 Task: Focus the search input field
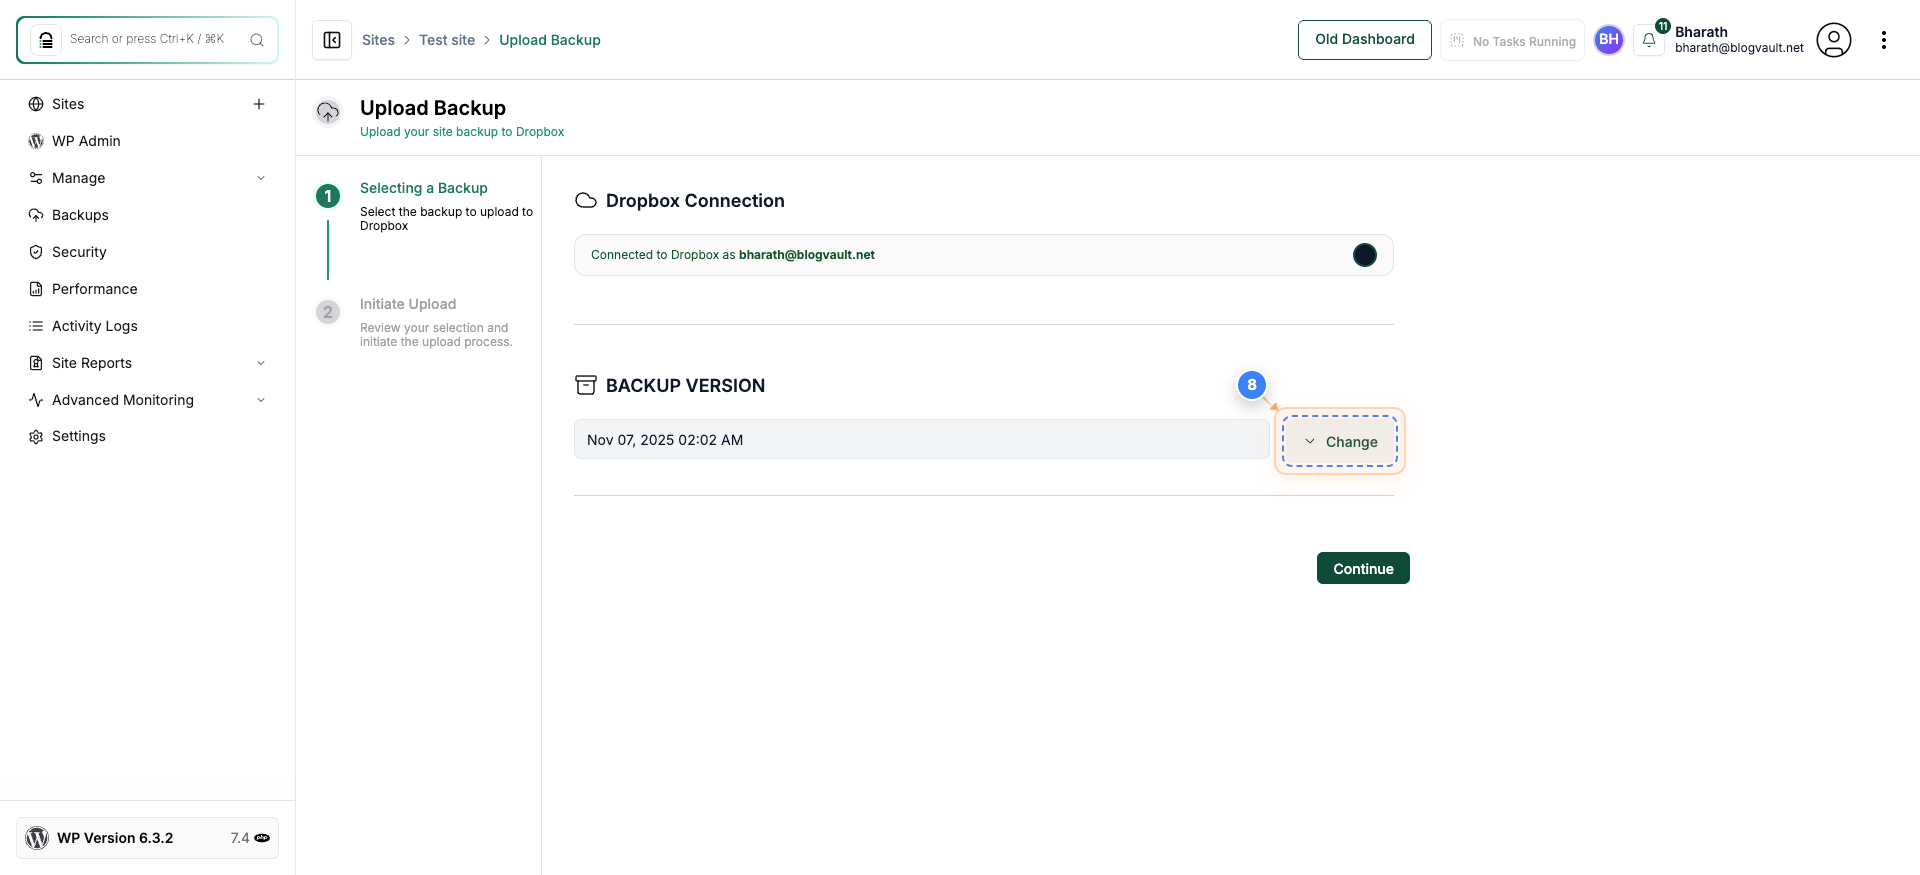pos(147,39)
